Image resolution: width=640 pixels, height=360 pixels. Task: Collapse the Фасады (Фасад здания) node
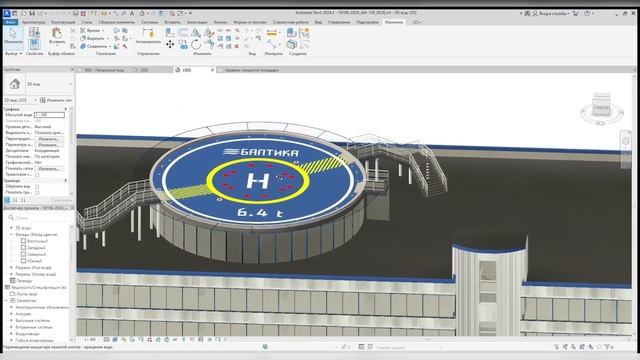pos(11,235)
